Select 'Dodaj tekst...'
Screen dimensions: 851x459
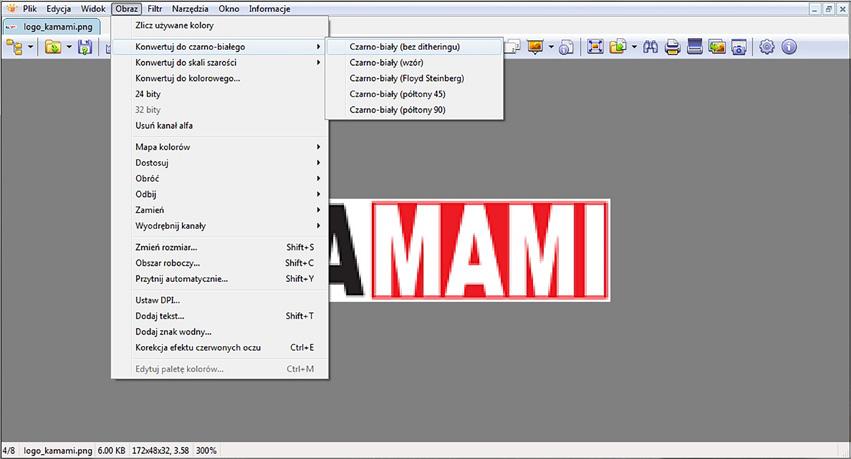(x=220, y=316)
